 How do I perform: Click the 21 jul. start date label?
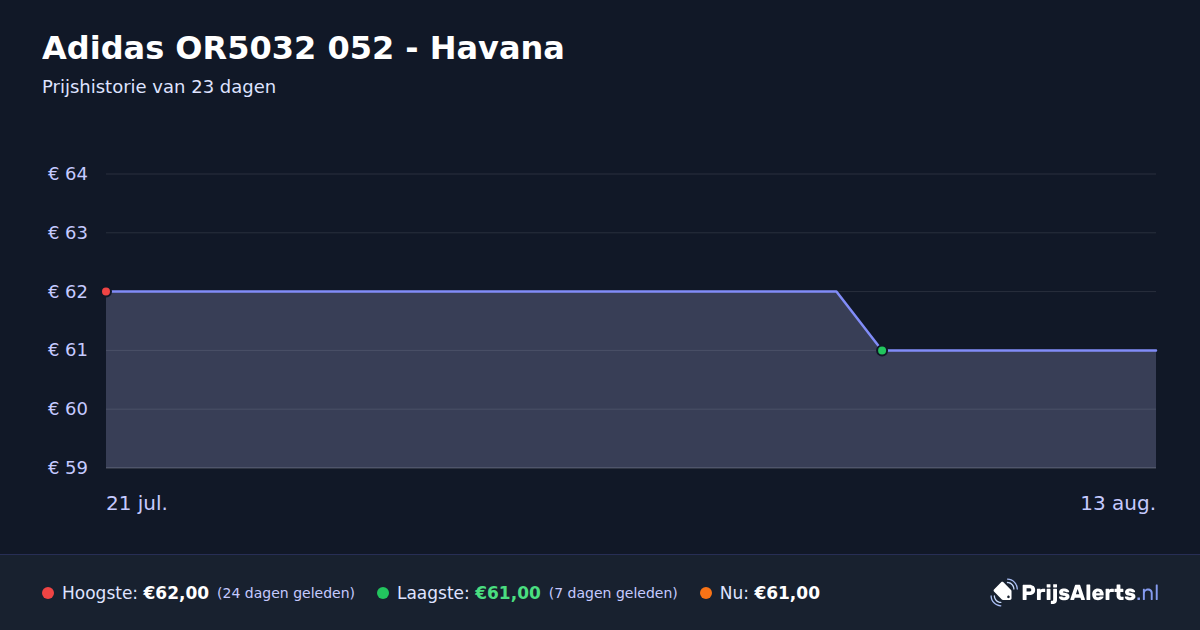click(137, 503)
